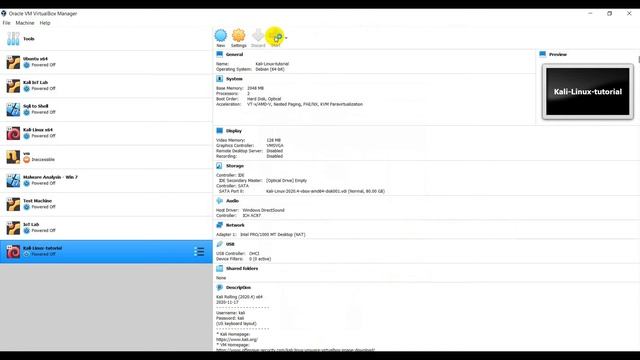Screen dimensions: 640x360
Task: Click the Audio section icon
Action: pos(220,201)
